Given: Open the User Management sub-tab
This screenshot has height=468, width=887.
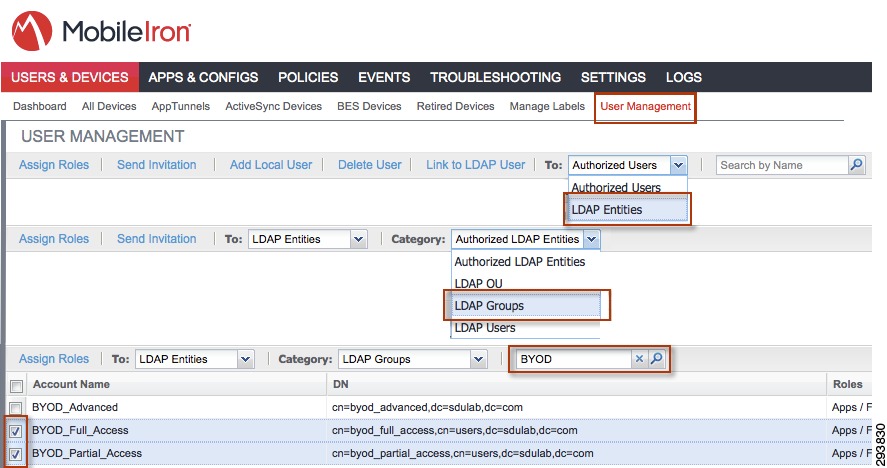Looking at the screenshot, I should tap(645, 106).
